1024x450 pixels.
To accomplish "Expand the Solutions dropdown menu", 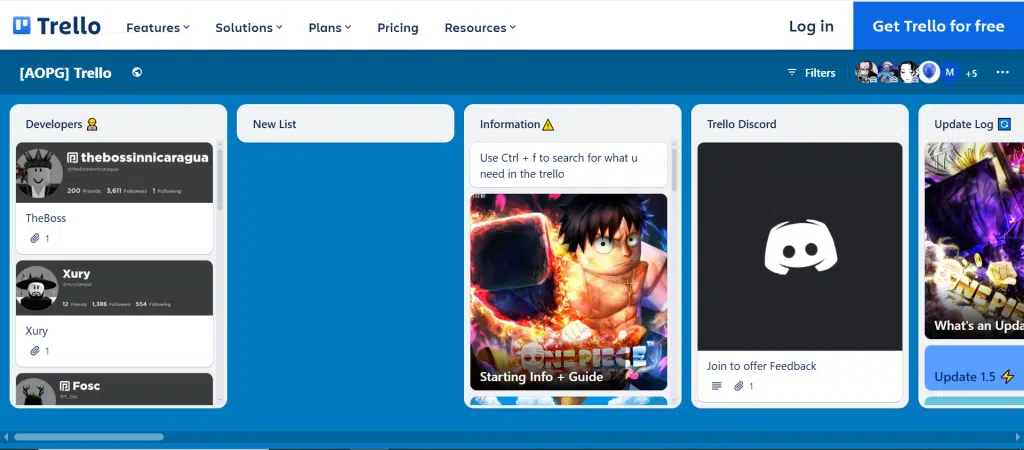I will [248, 27].
